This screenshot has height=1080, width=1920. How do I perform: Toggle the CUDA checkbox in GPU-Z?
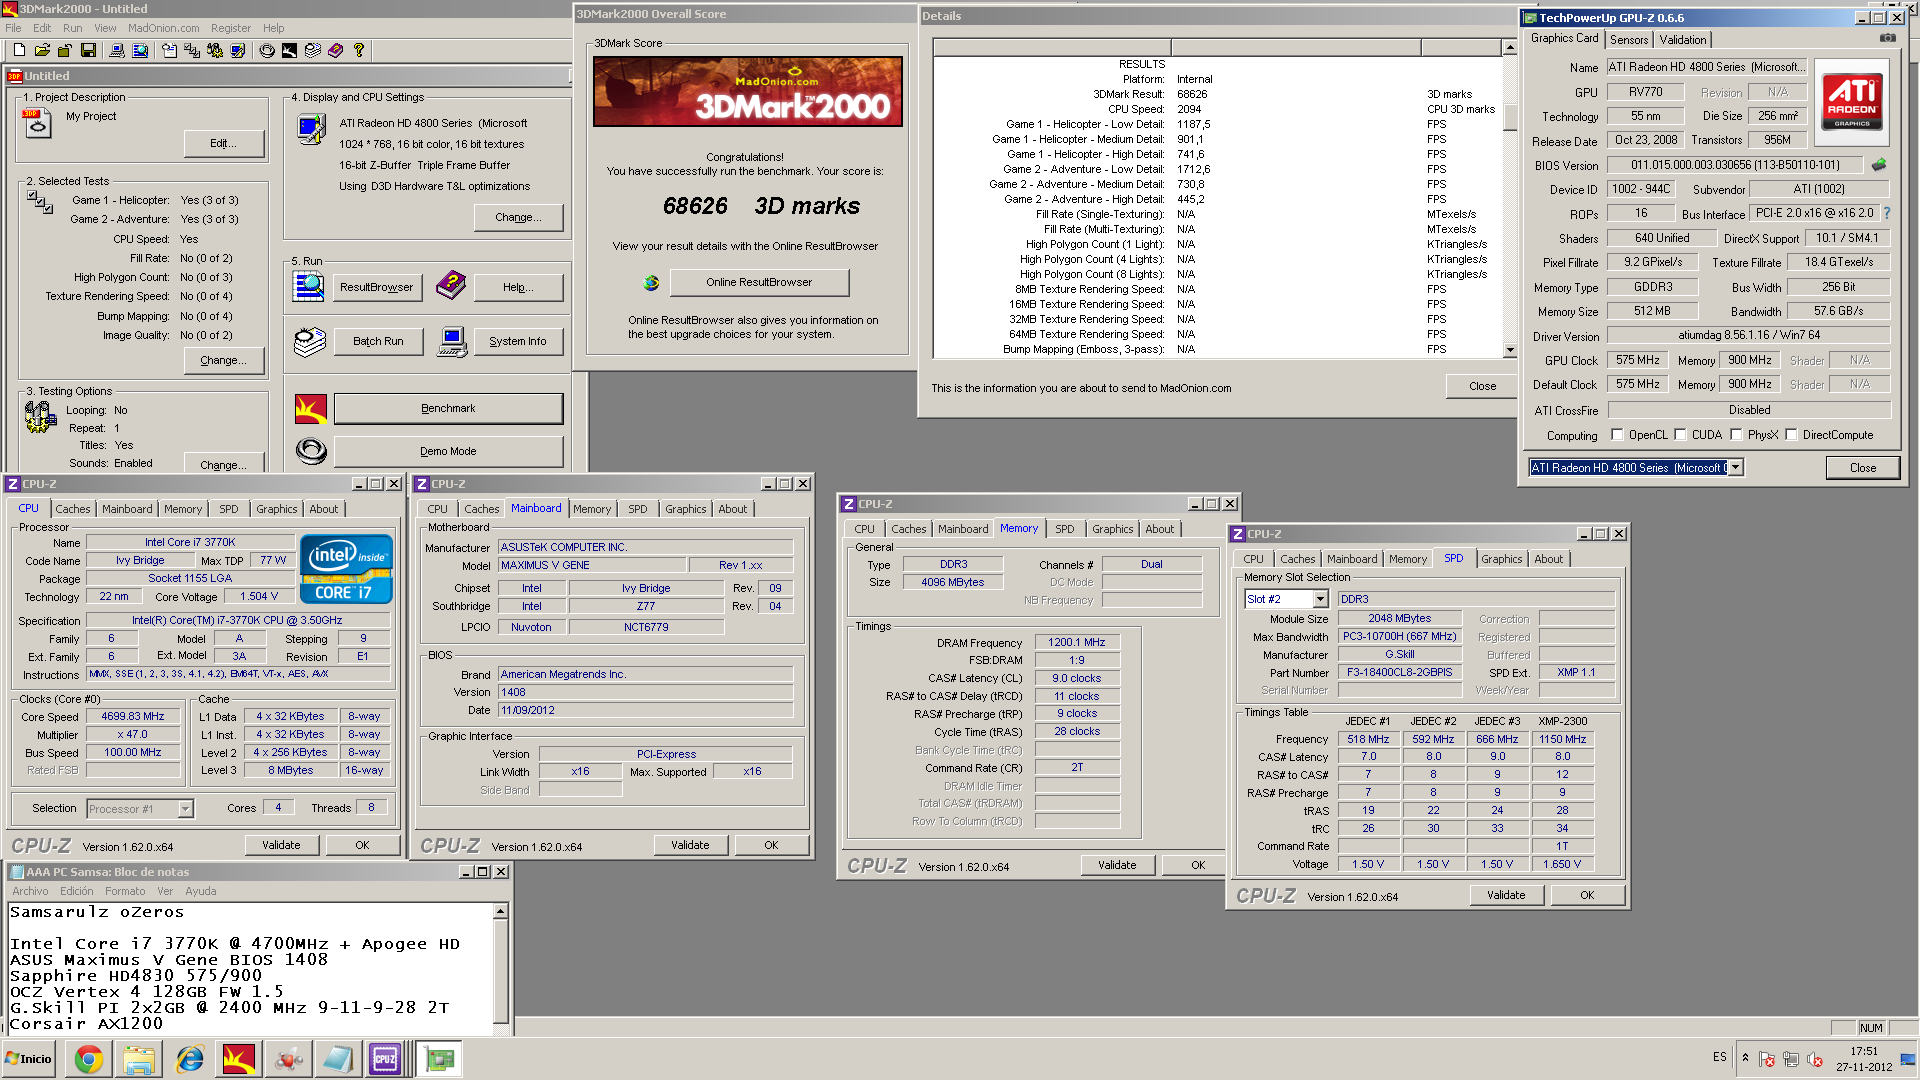tap(1680, 435)
